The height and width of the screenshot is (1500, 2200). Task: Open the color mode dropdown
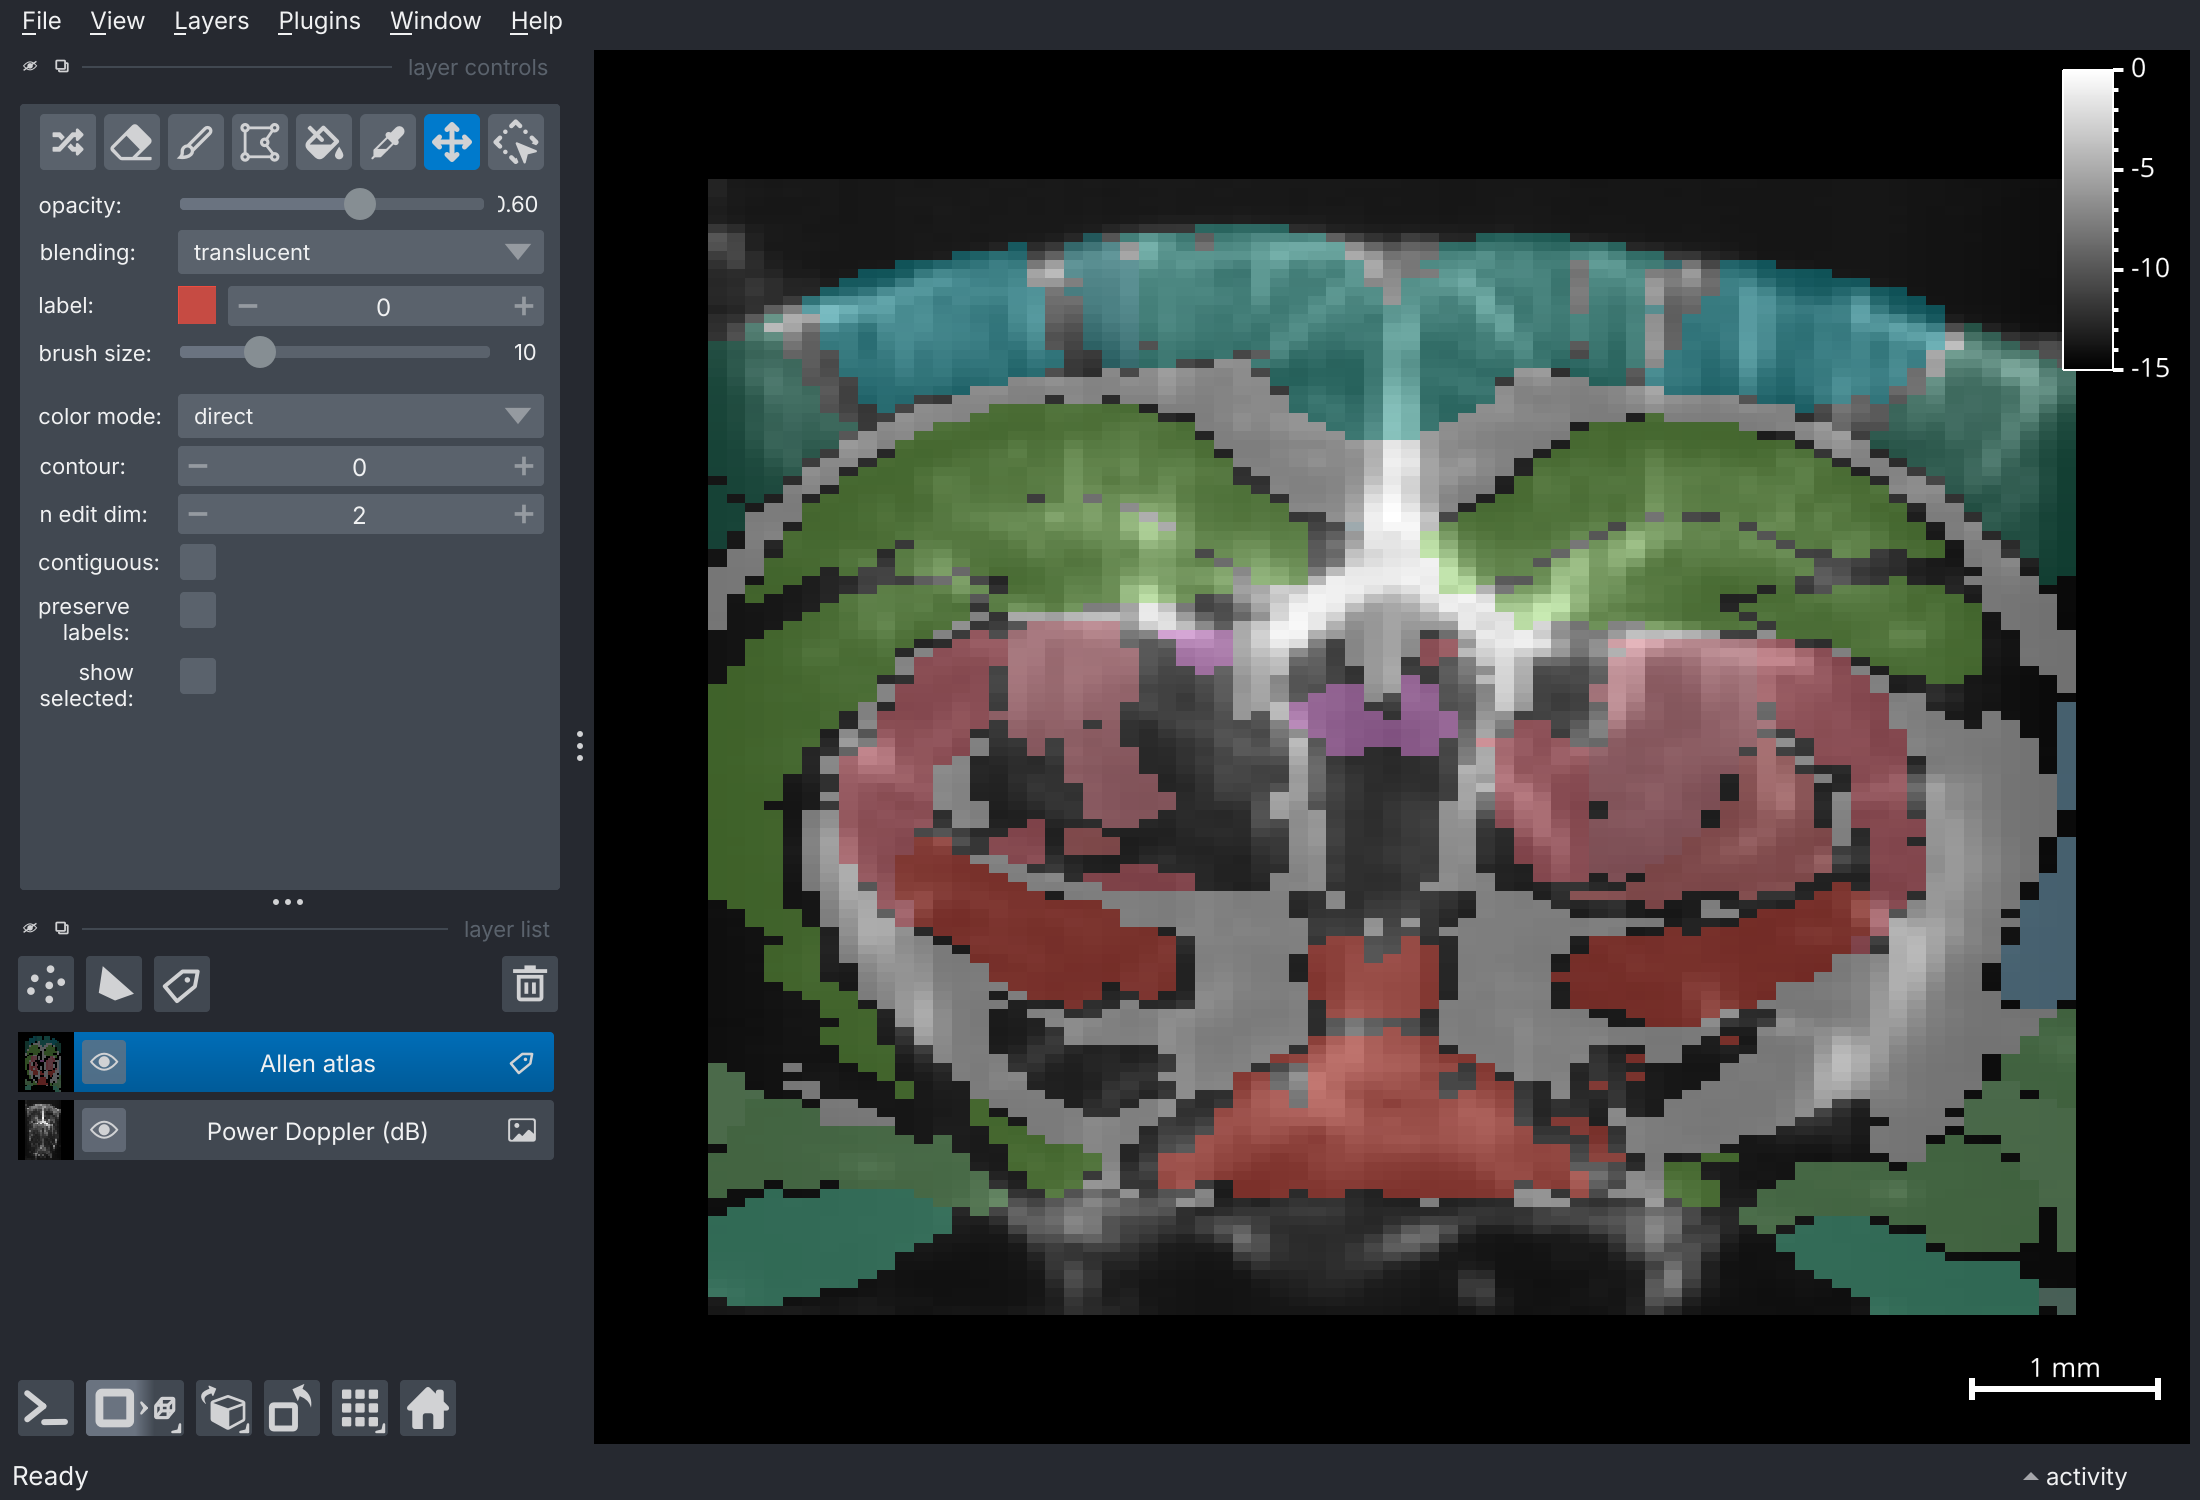(359, 415)
